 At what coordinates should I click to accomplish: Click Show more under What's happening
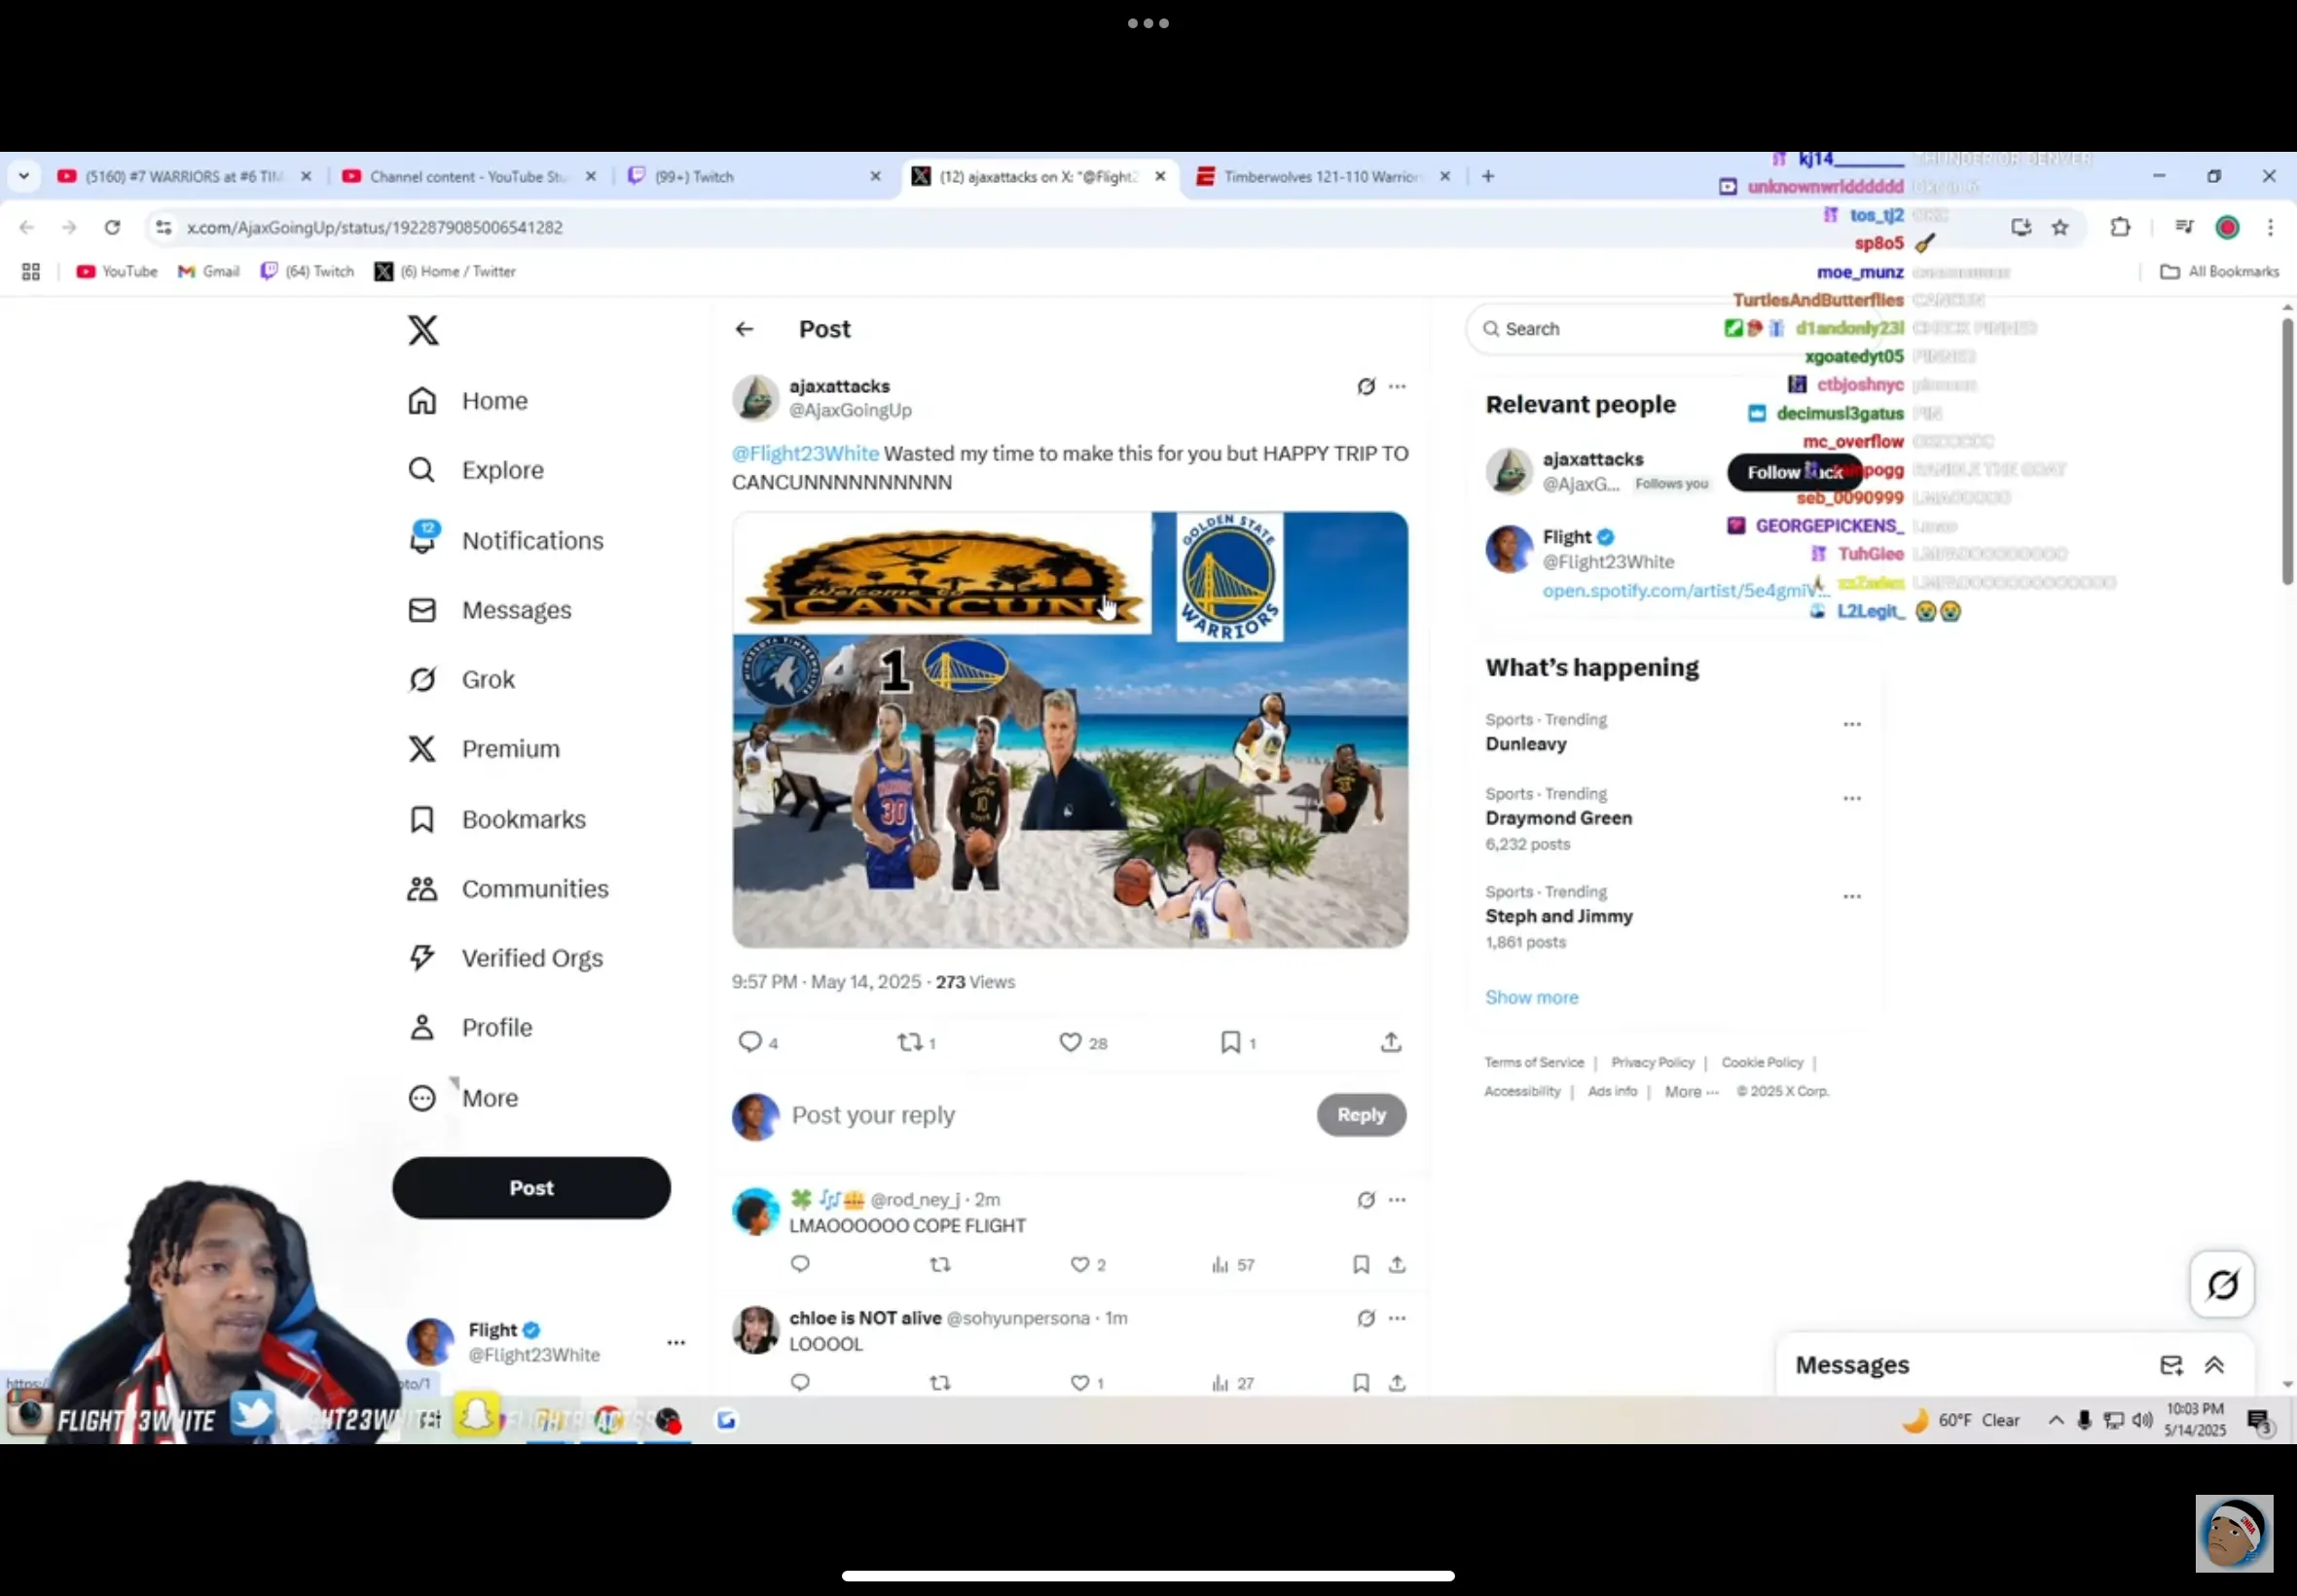tap(1531, 997)
